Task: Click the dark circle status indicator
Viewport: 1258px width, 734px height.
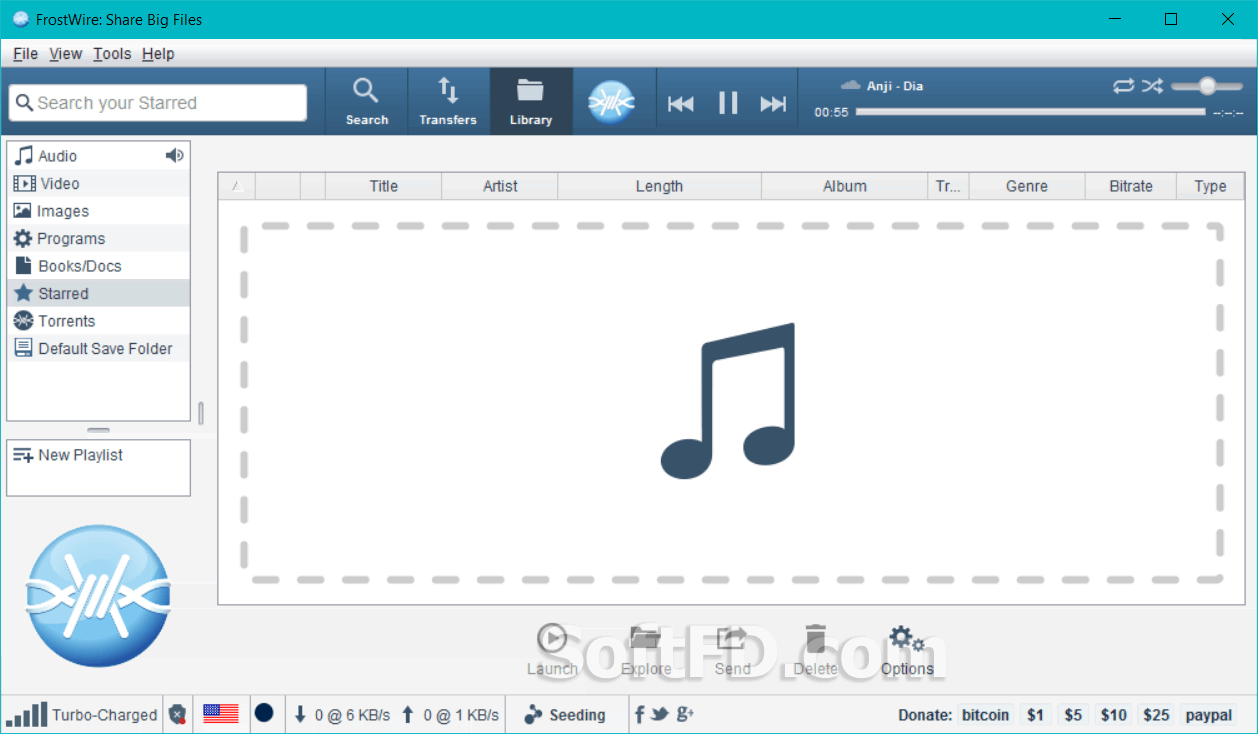Action: pyautogui.click(x=264, y=713)
